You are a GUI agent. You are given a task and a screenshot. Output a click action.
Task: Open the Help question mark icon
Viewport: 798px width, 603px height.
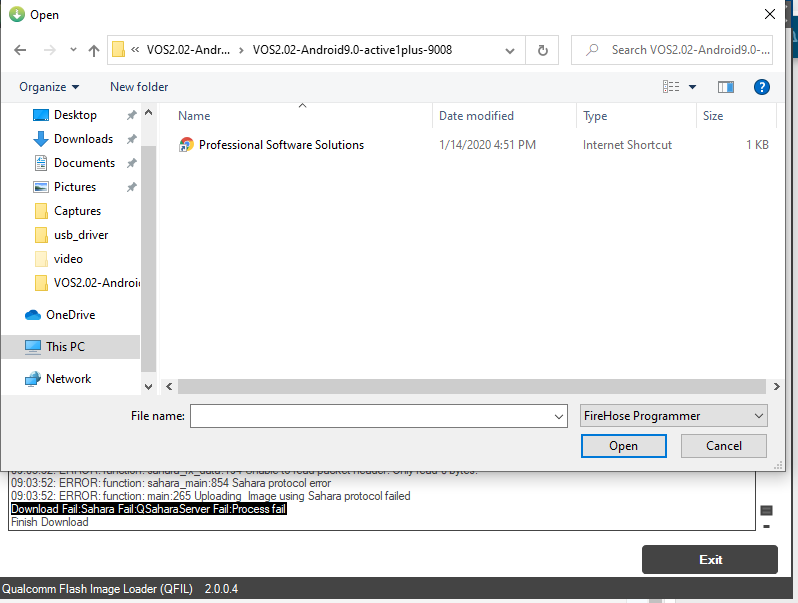761,87
